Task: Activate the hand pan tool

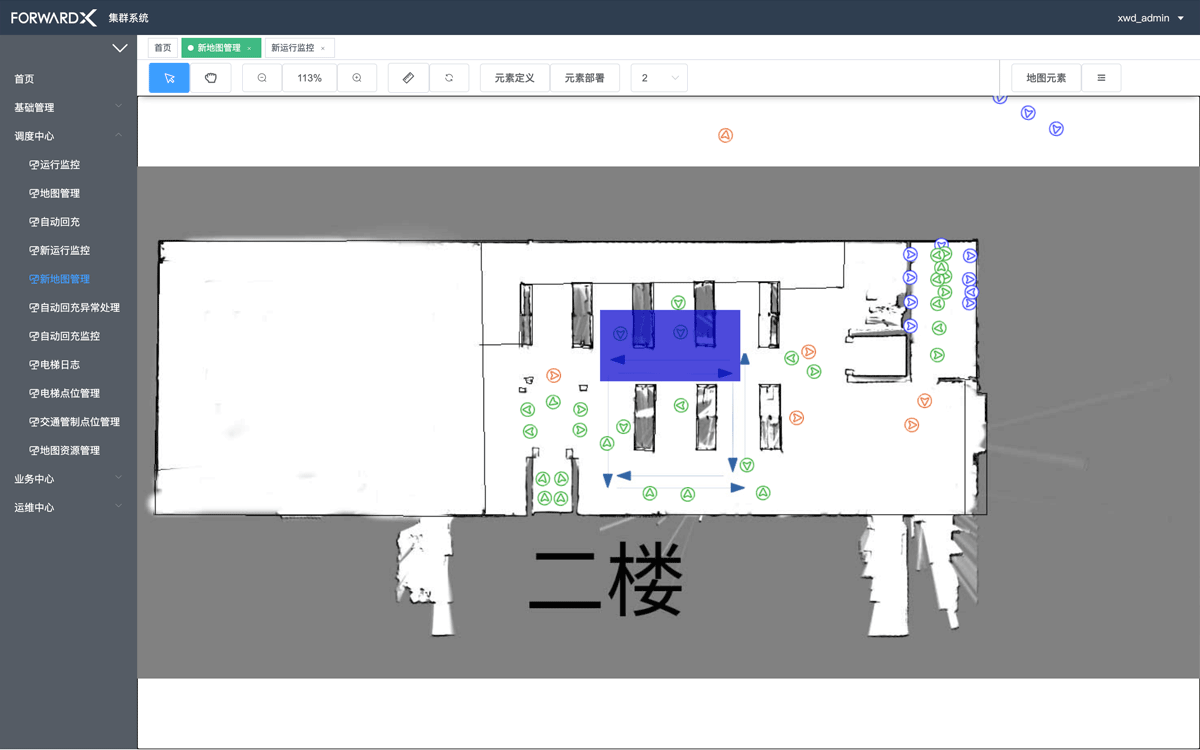Action: (x=211, y=78)
